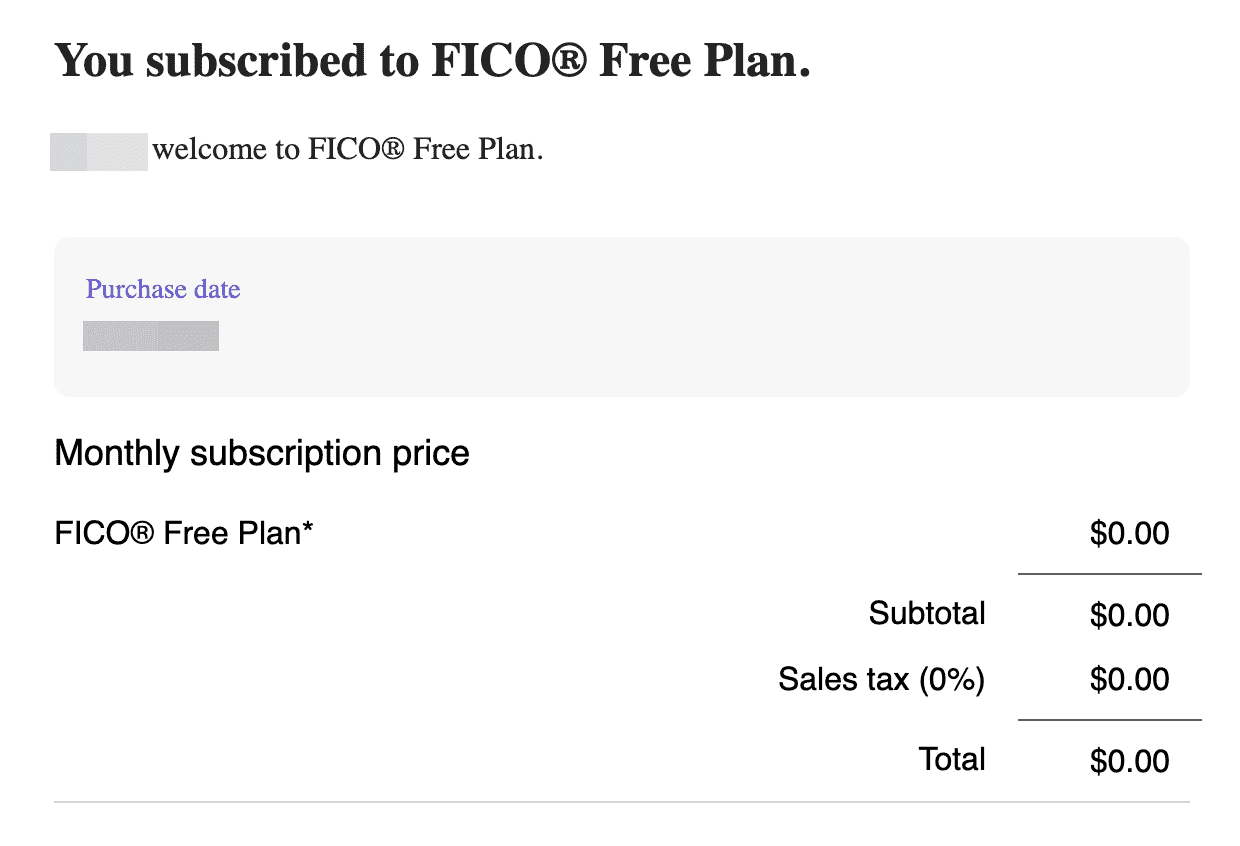
Task: Click the purple "Purchase date" label
Action: tap(163, 290)
